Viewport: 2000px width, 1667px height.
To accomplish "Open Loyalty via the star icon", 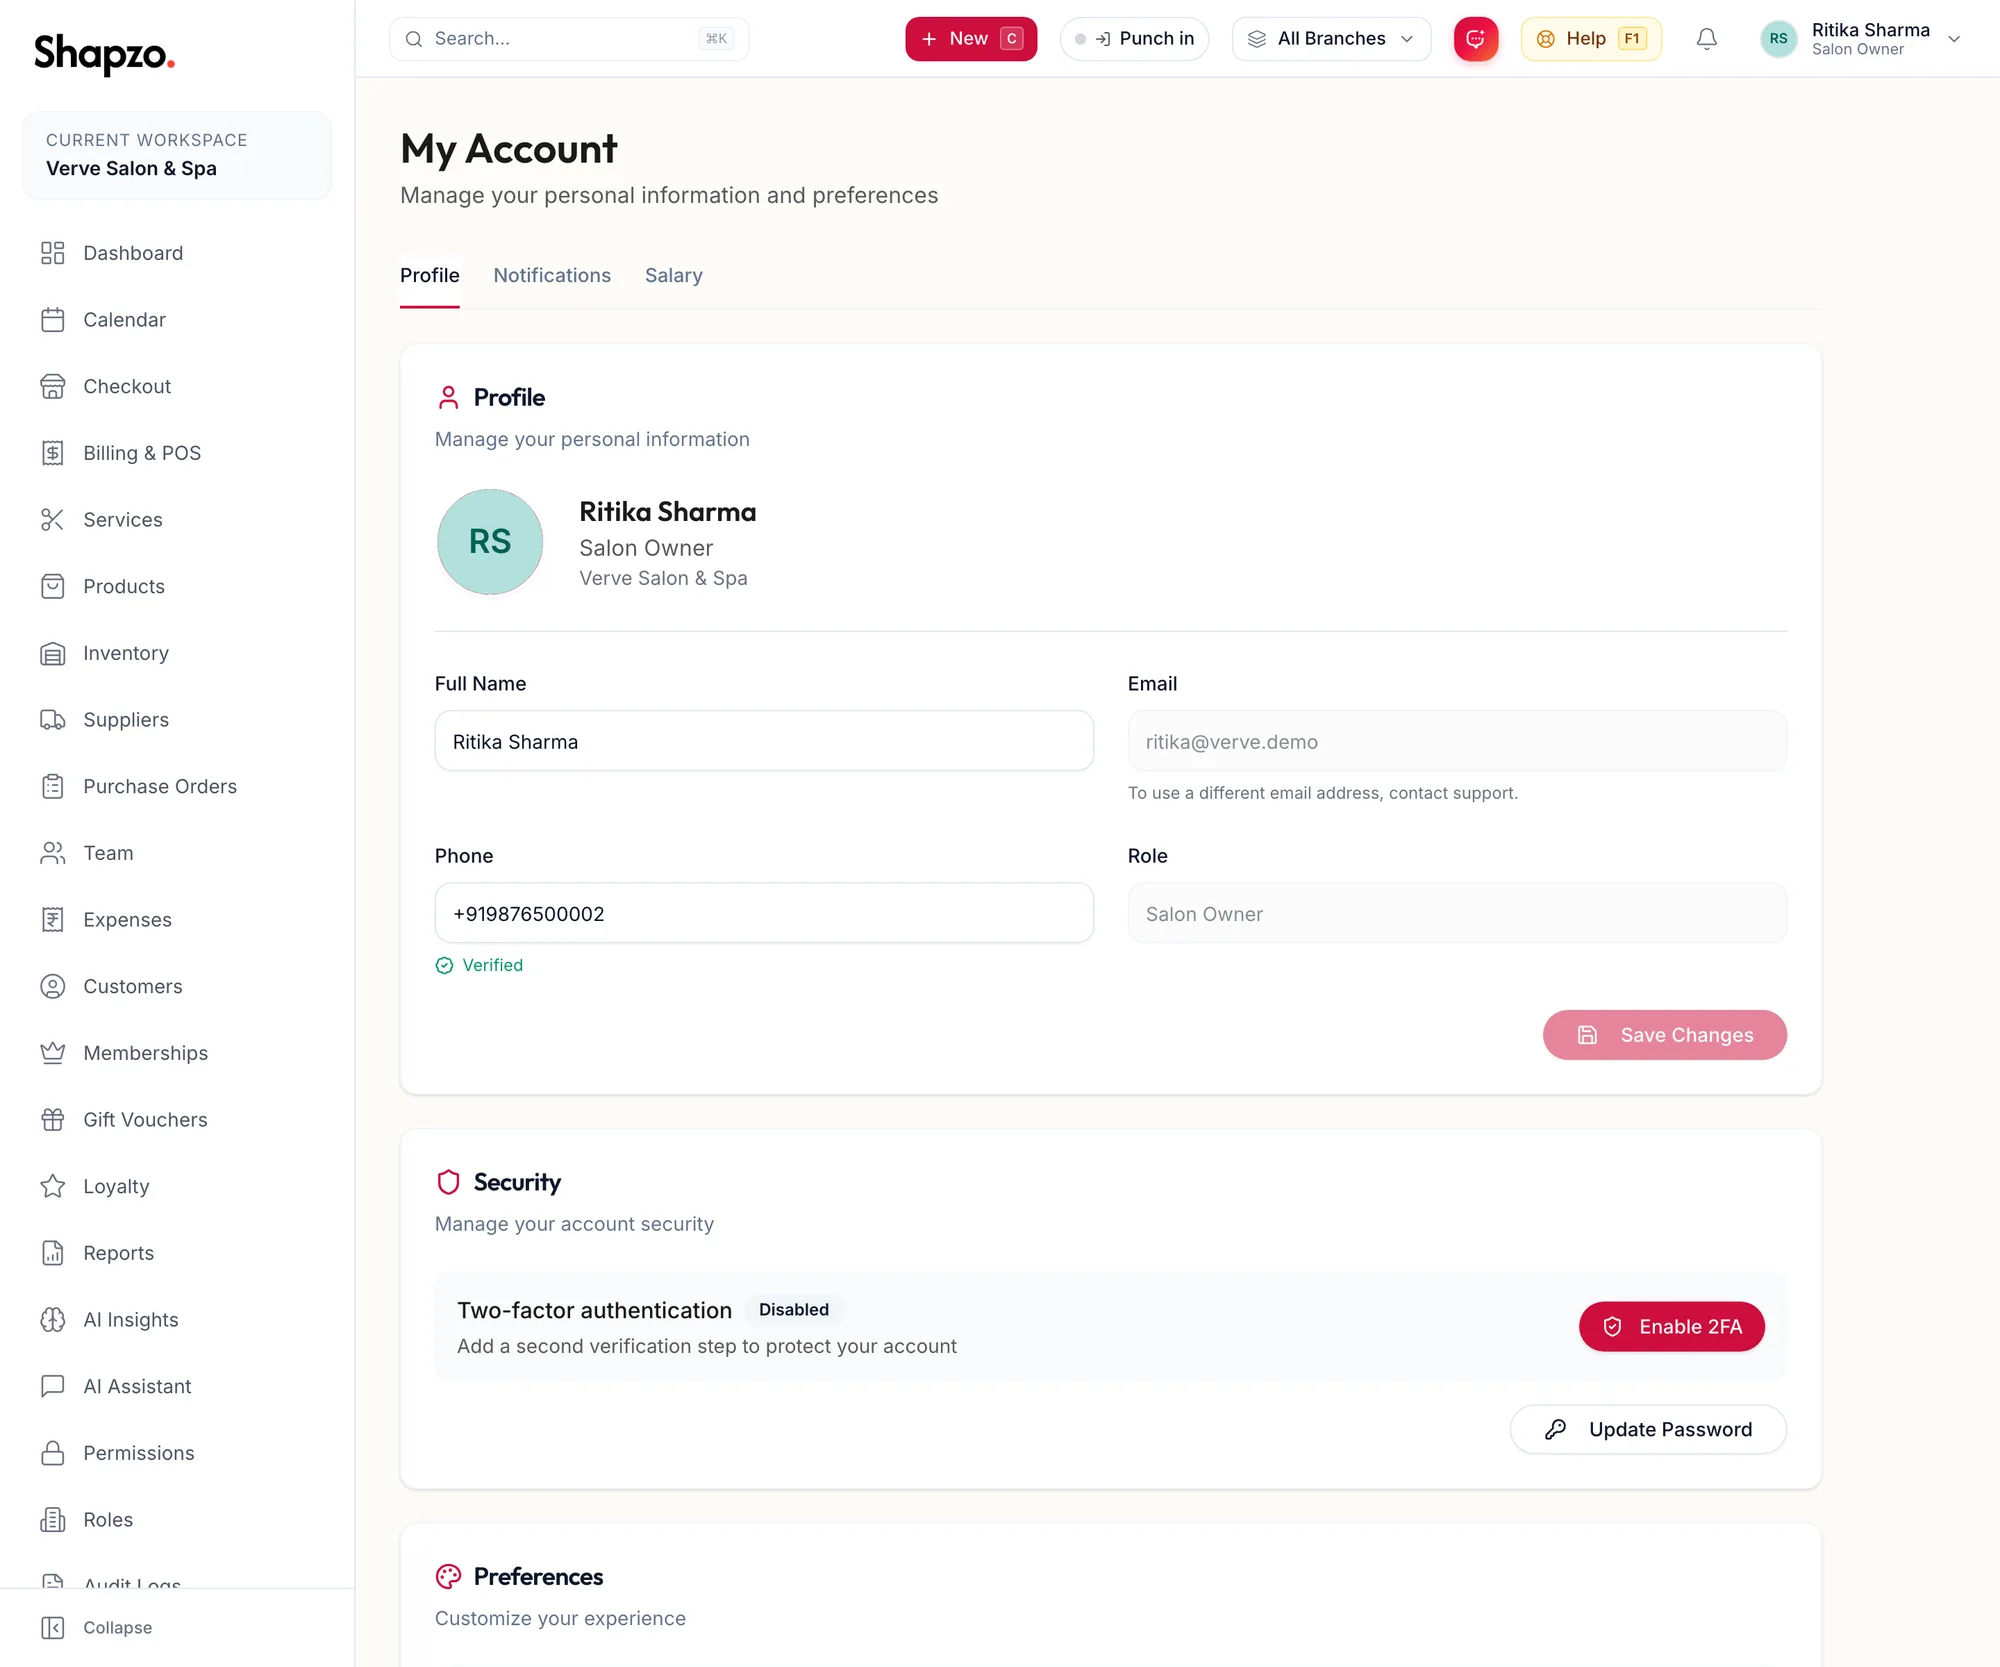I will coord(53,1187).
